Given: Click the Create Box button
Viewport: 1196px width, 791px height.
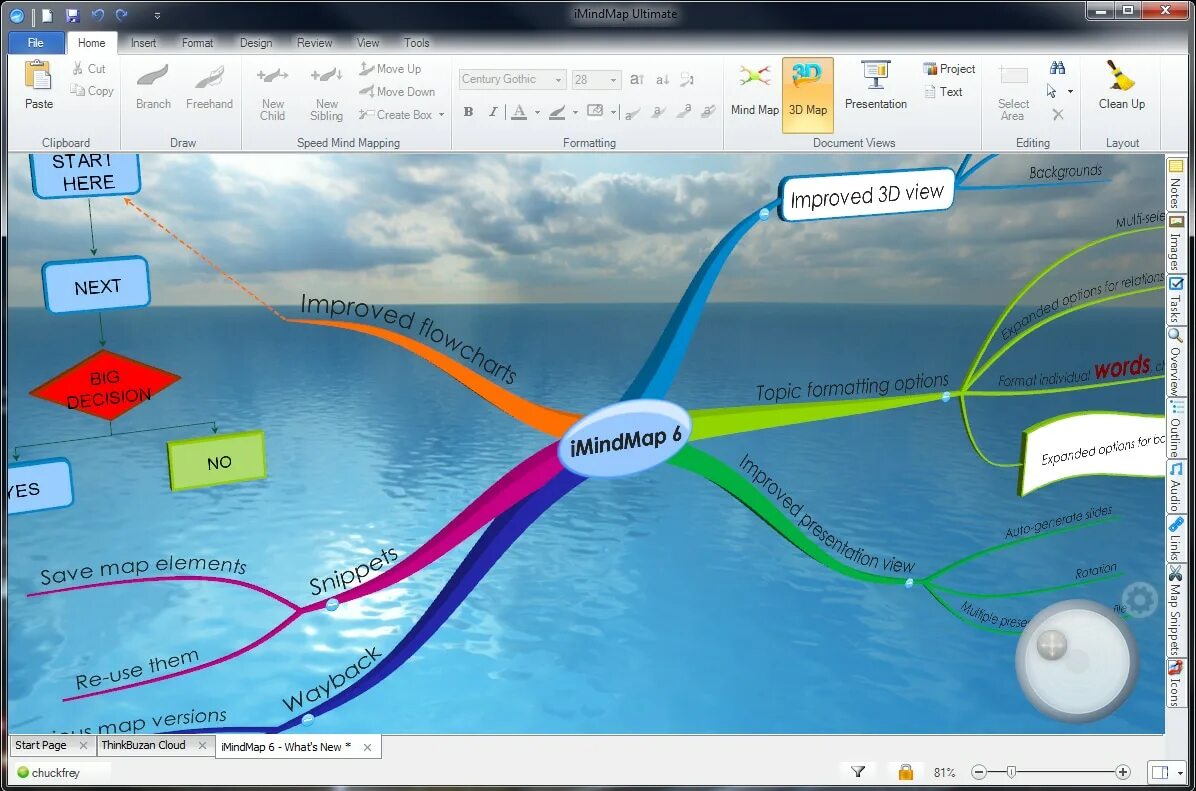Looking at the screenshot, I should [396, 114].
